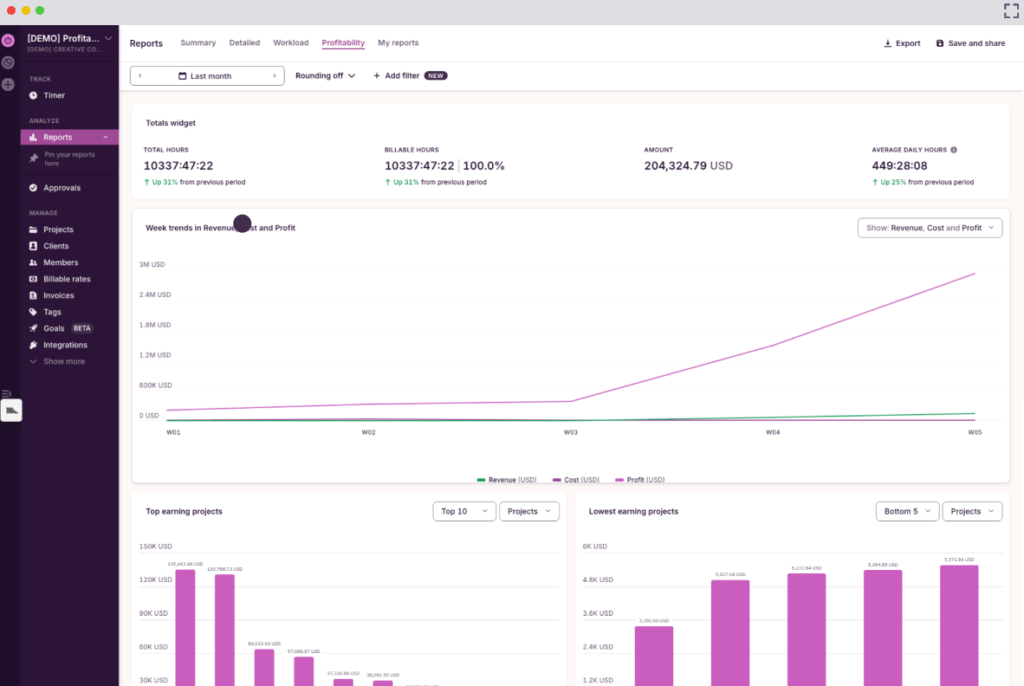Toggle Revenue series in chart legend

[x=508, y=480]
